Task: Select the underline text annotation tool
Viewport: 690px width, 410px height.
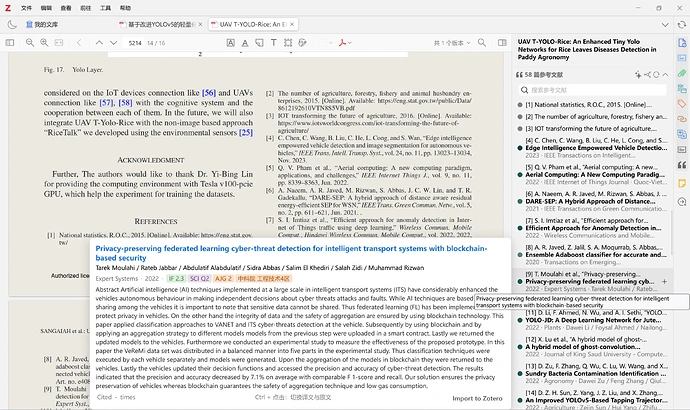Action: pyautogui.click(x=245, y=43)
